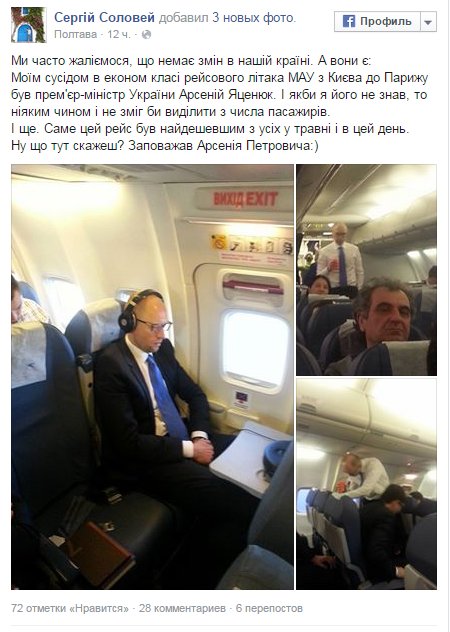Open Сергій Соловей's profile avatar
The image size is (450, 632).
coord(29,25)
